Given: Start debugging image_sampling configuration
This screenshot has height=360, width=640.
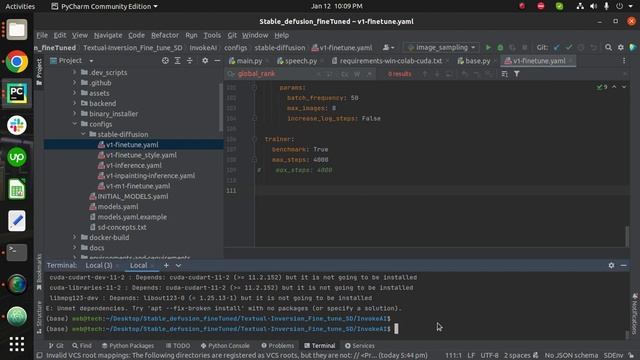Looking at the screenshot, I should click(500, 47).
